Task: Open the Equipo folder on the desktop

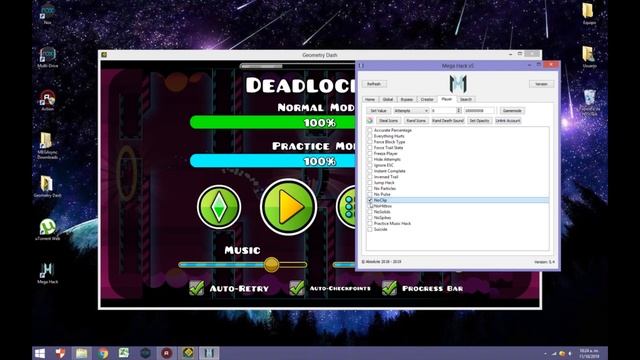Action: point(589,13)
